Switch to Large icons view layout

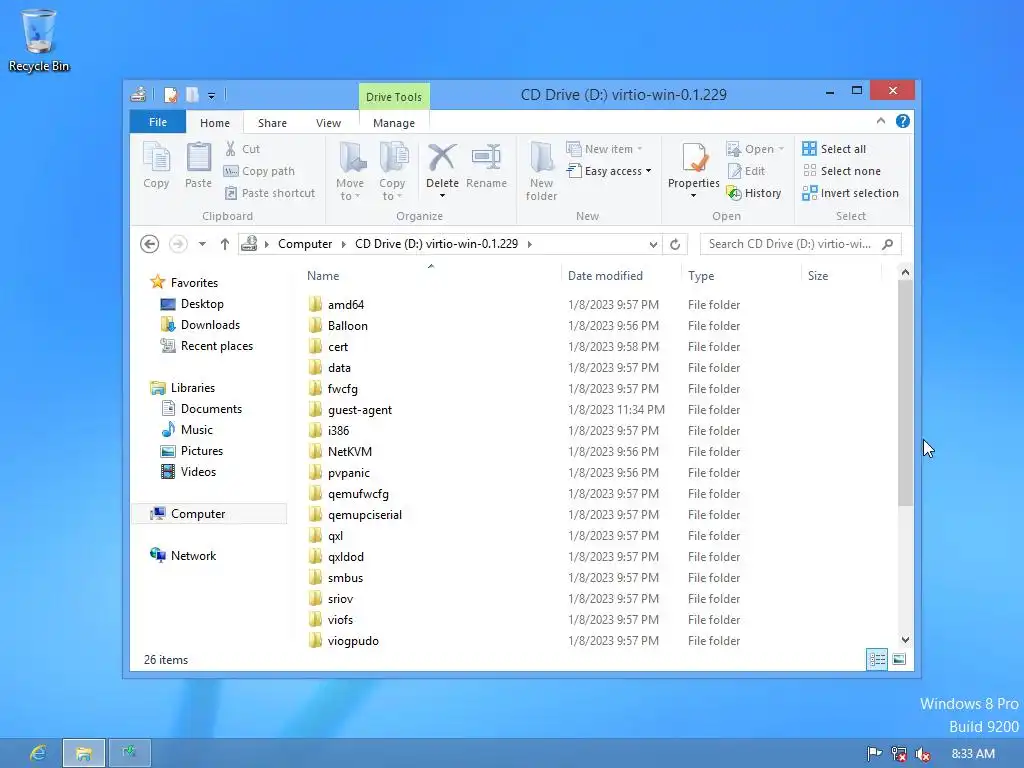point(899,660)
